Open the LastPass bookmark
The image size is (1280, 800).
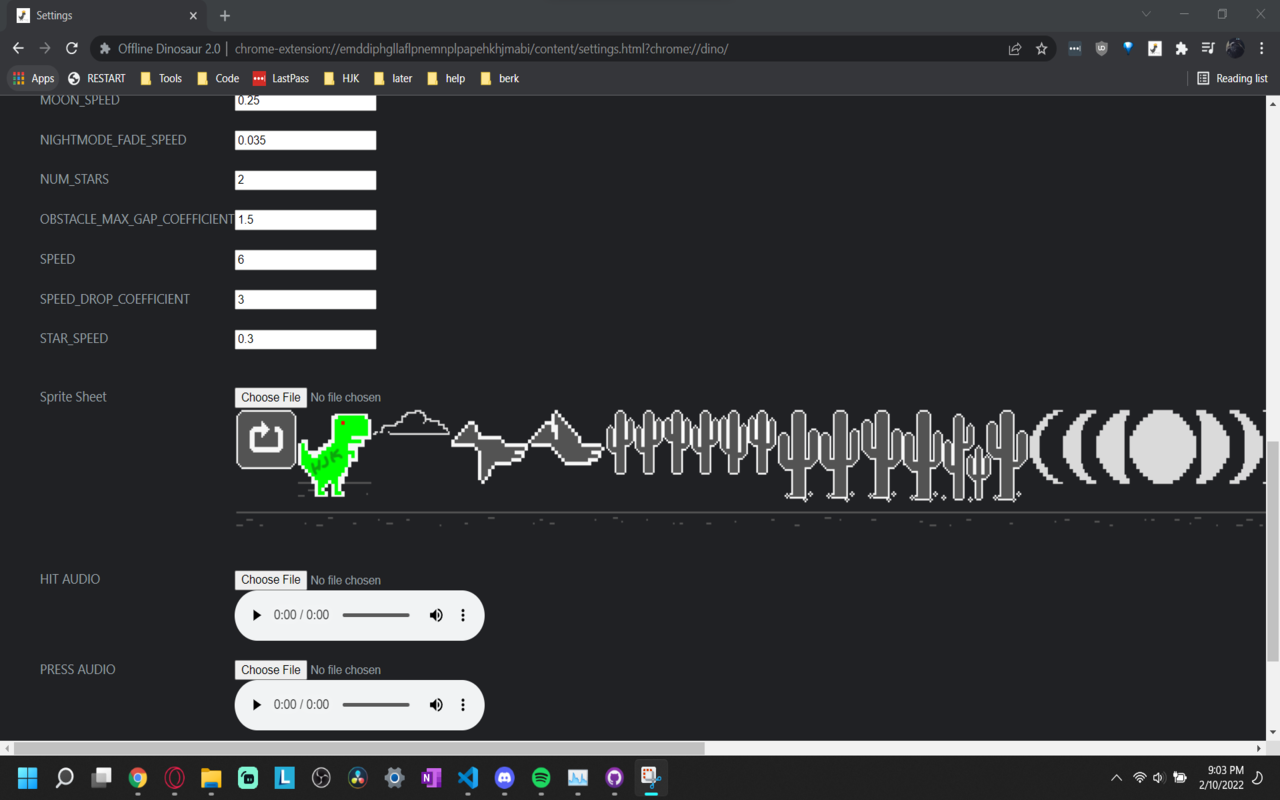(x=281, y=78)
